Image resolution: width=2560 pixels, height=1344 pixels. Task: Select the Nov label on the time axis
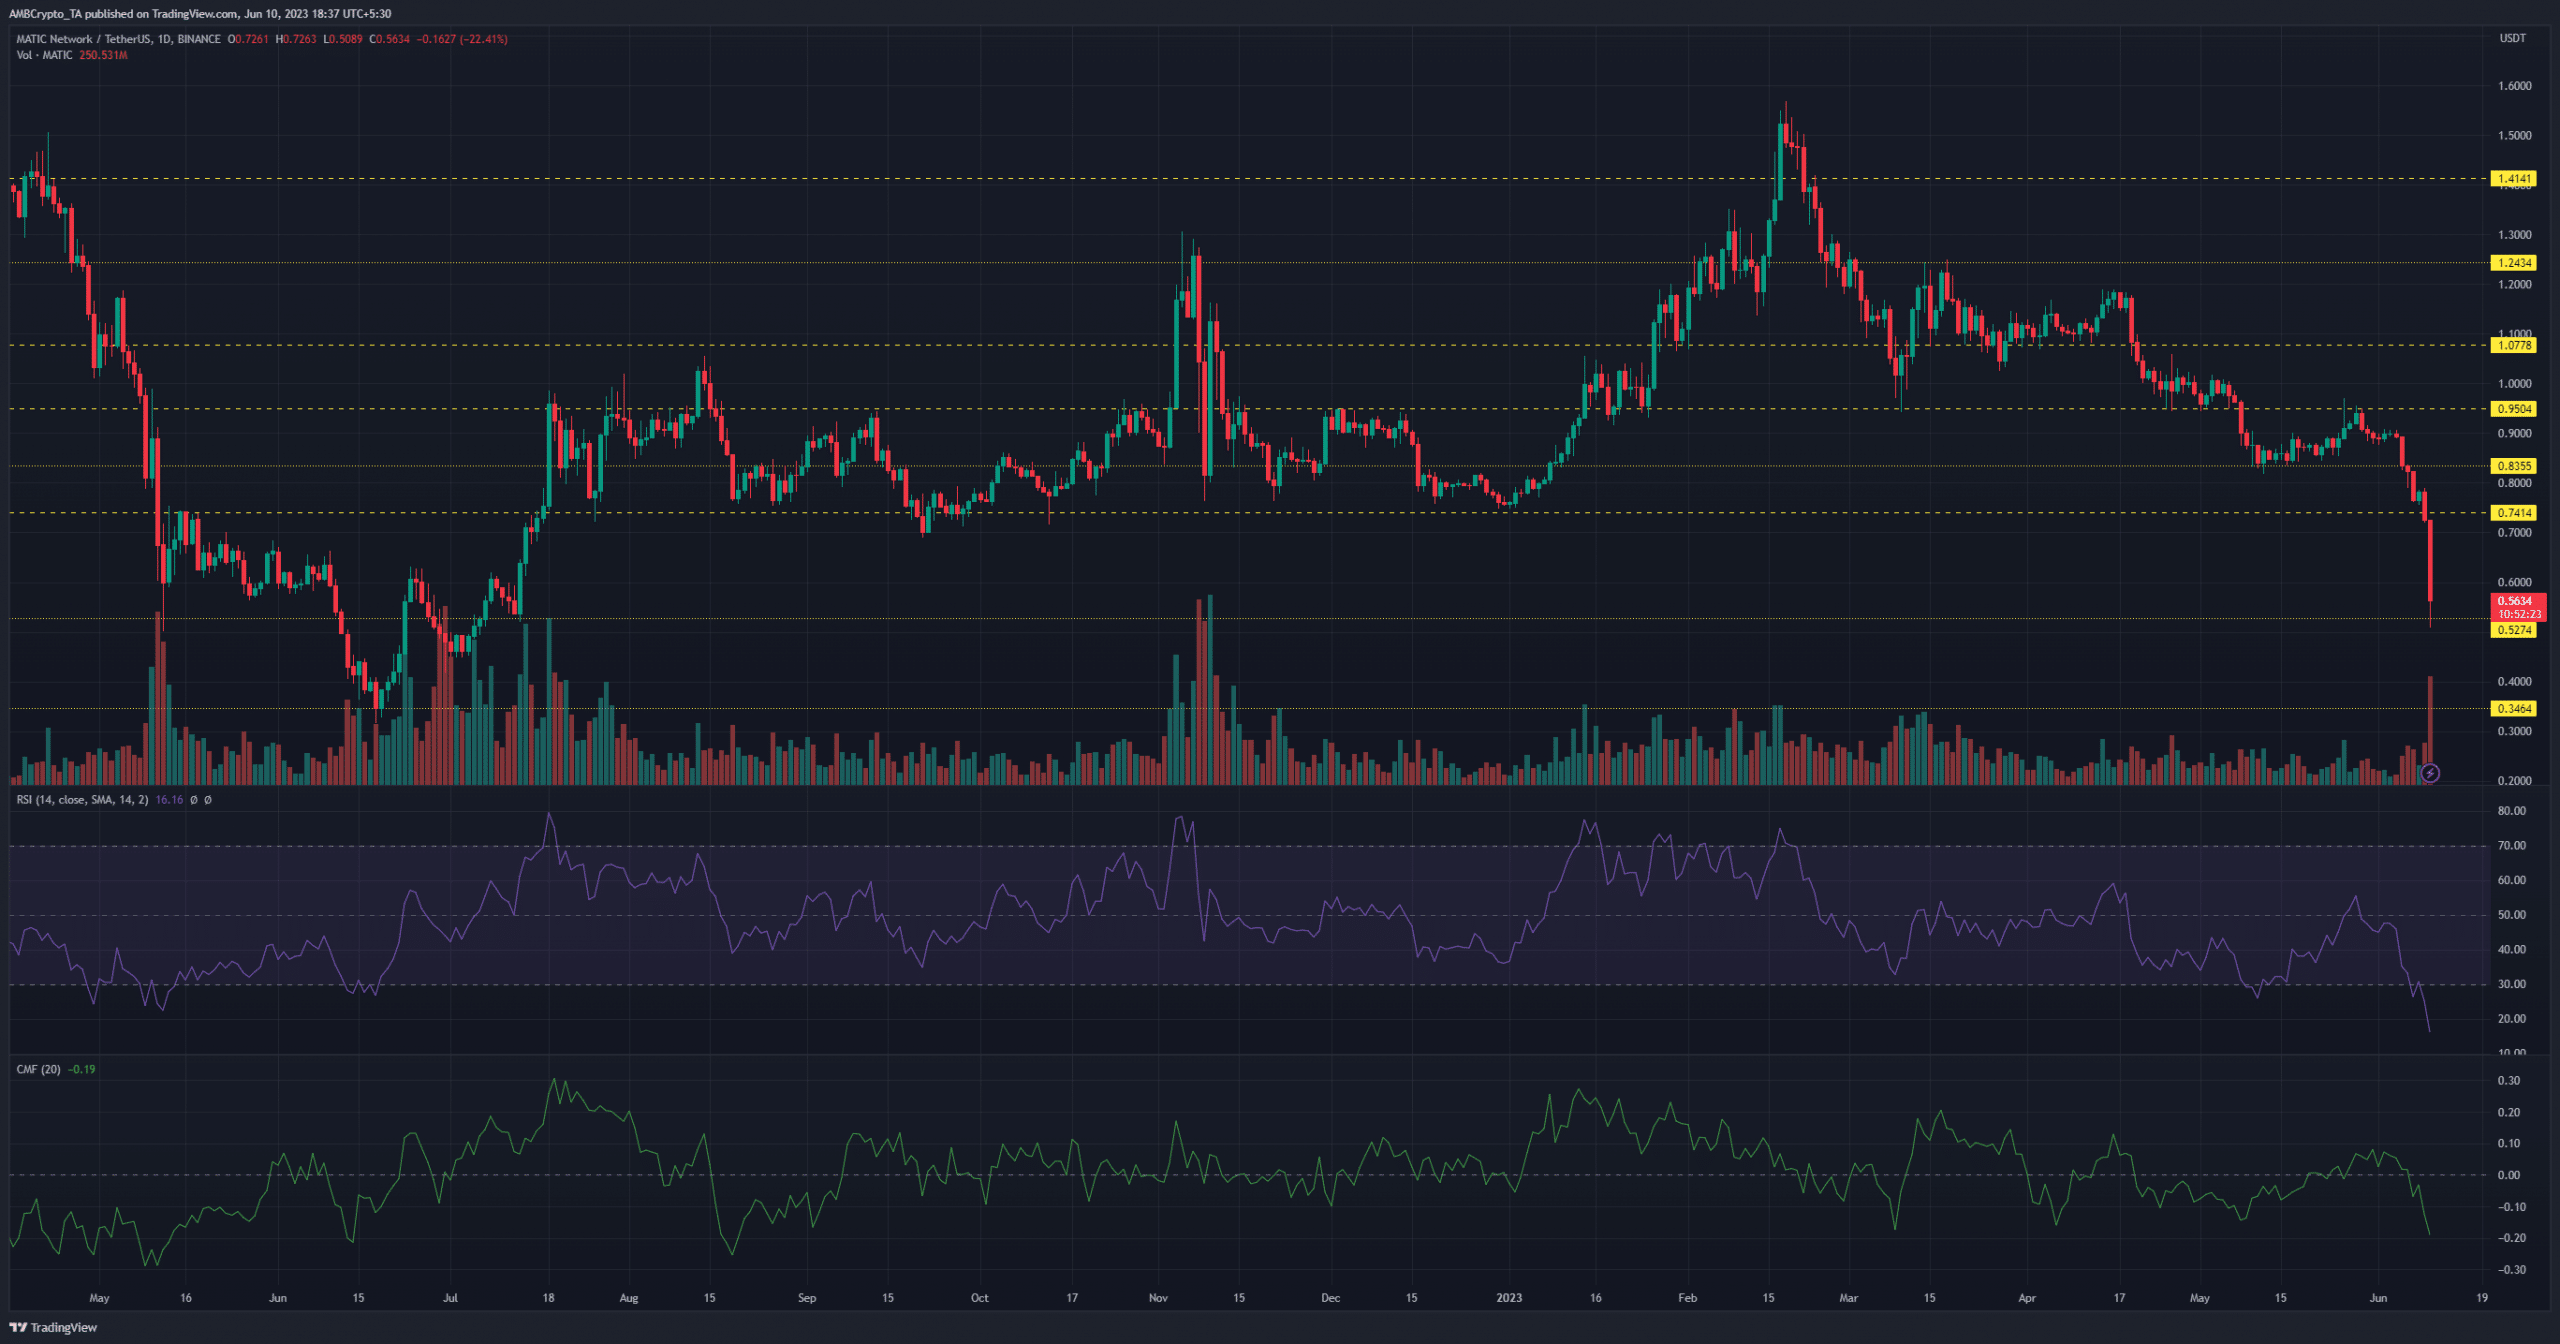tap(1158, 1298)
